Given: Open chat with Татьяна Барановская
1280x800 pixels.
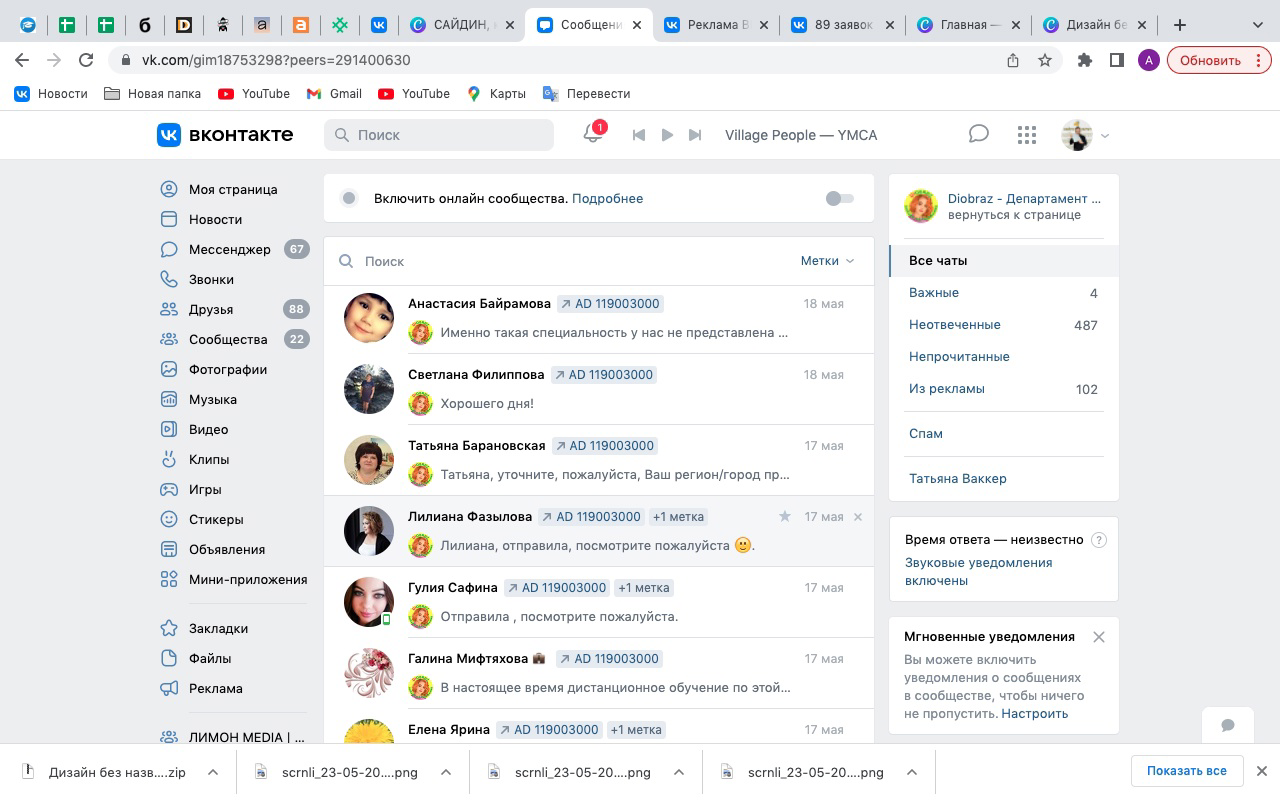Looking at the screenshot, I should point(599,460).
